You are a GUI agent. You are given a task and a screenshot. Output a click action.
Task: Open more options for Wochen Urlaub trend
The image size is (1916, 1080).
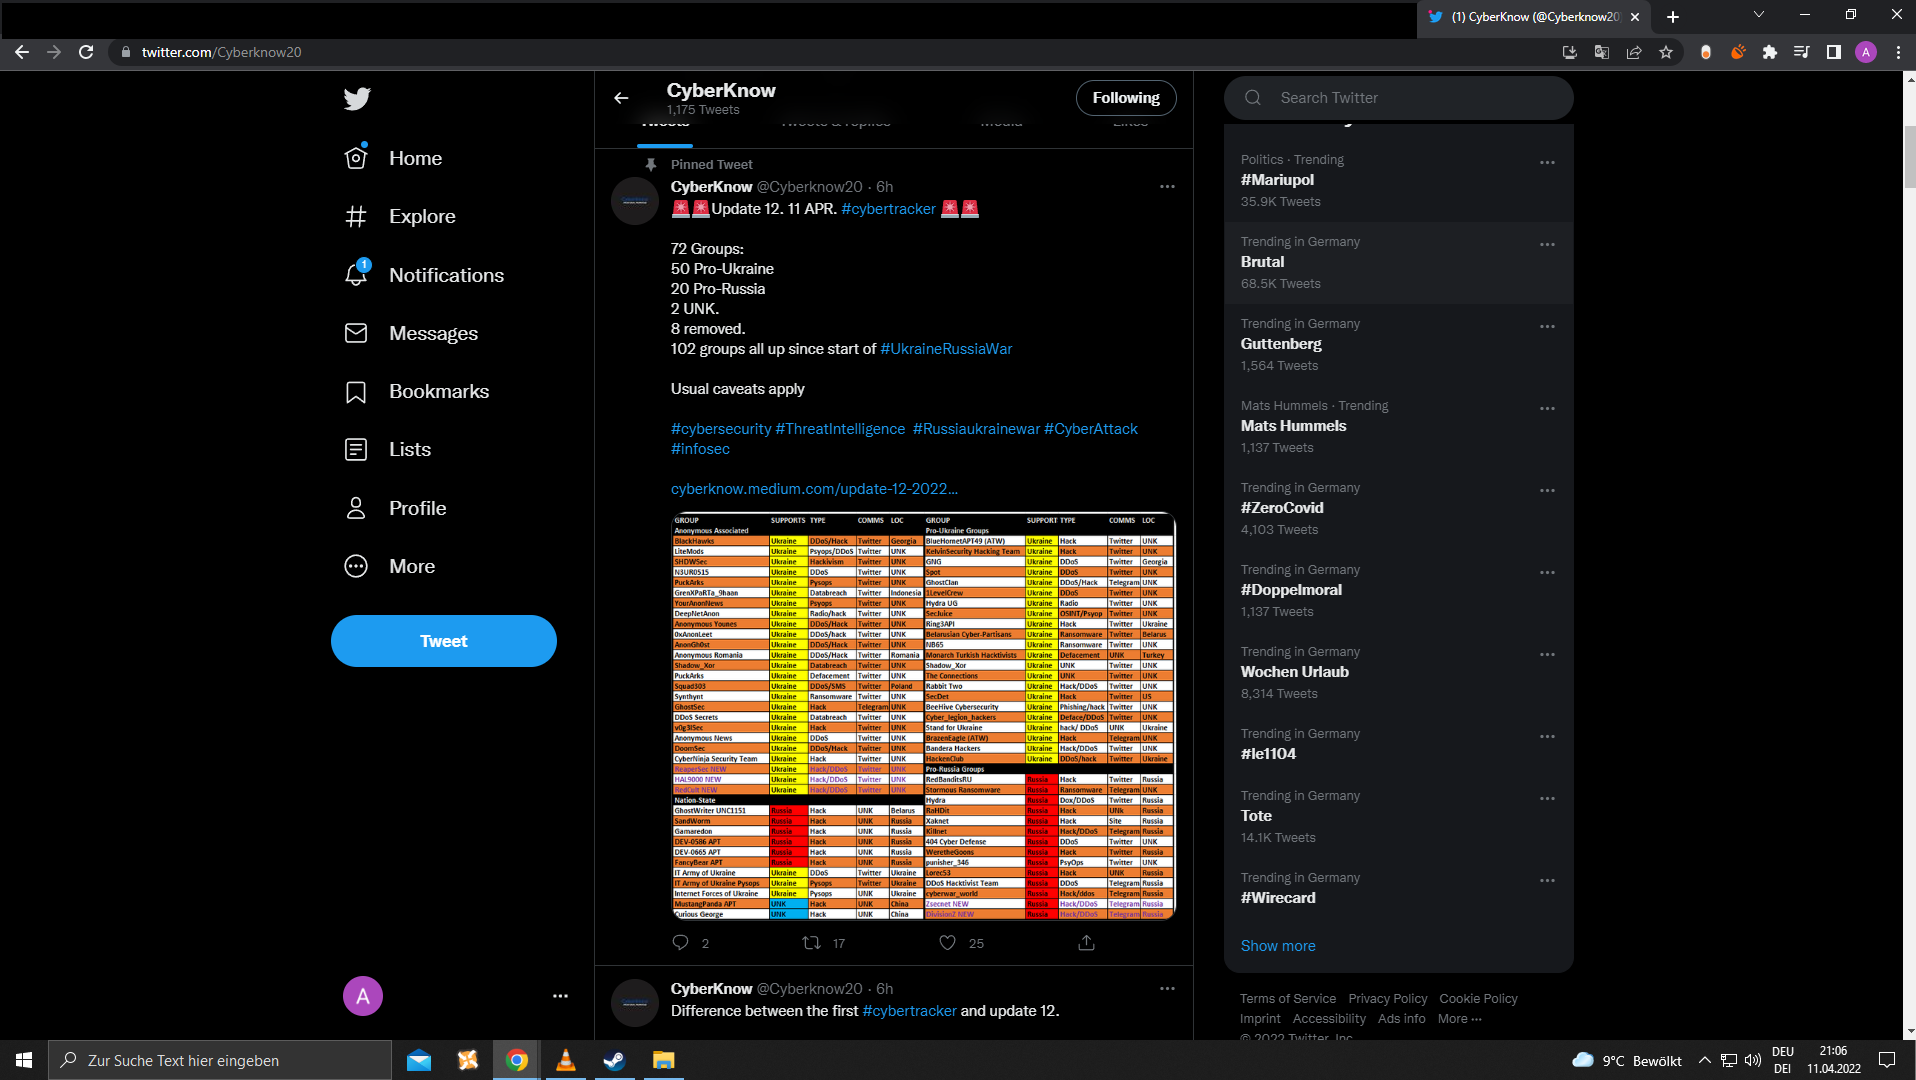click(1547, 655)
